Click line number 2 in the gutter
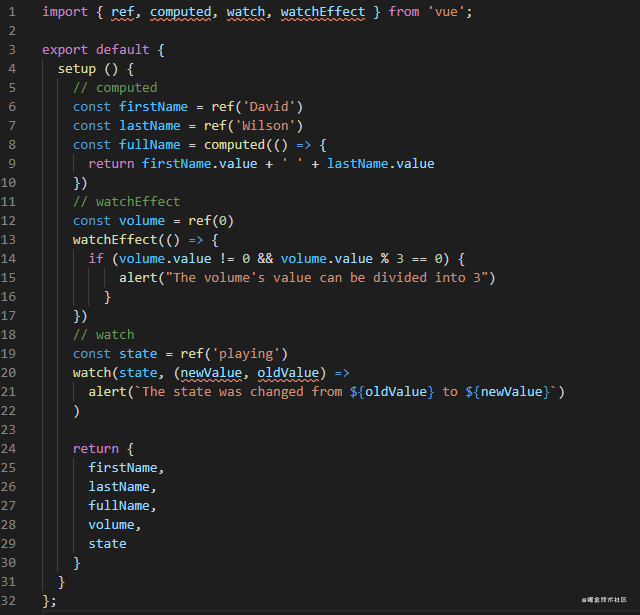 [12, 31]
